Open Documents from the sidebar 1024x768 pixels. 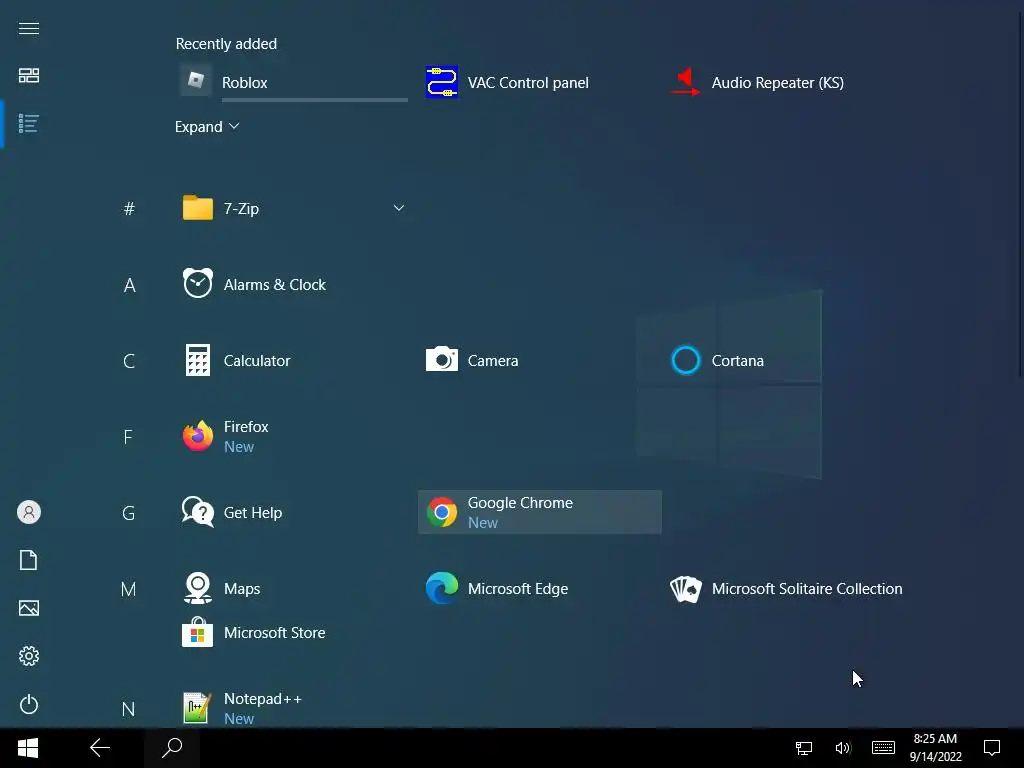tap(29, 560)
